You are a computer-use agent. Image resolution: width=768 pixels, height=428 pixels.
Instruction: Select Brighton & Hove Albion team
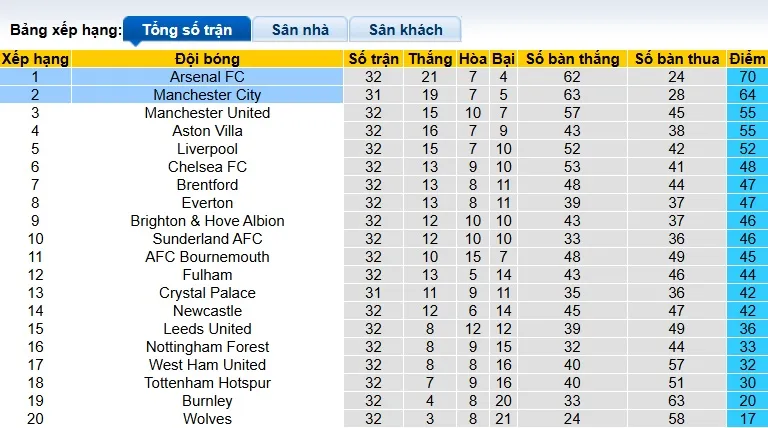[x=208, y=221]
